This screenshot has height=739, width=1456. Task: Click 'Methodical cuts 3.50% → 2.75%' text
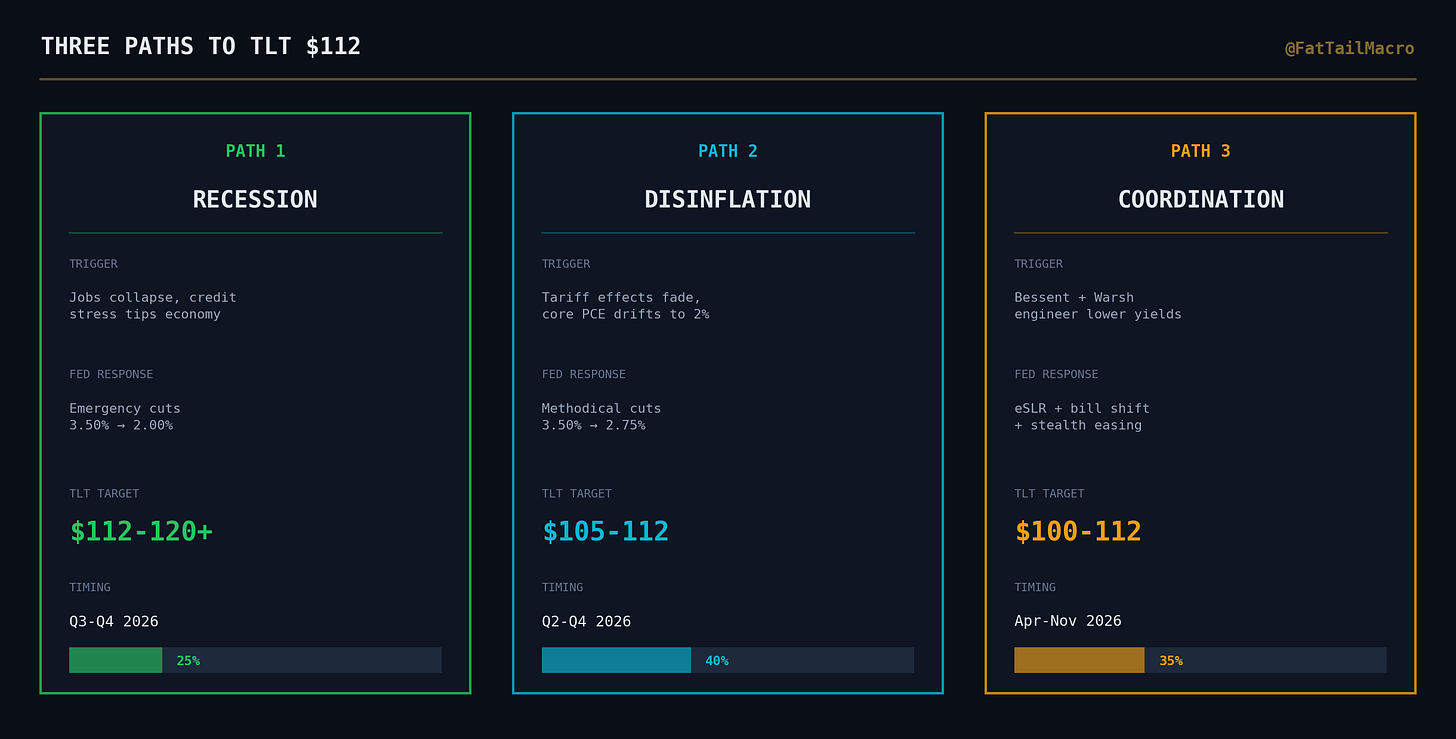602,417
